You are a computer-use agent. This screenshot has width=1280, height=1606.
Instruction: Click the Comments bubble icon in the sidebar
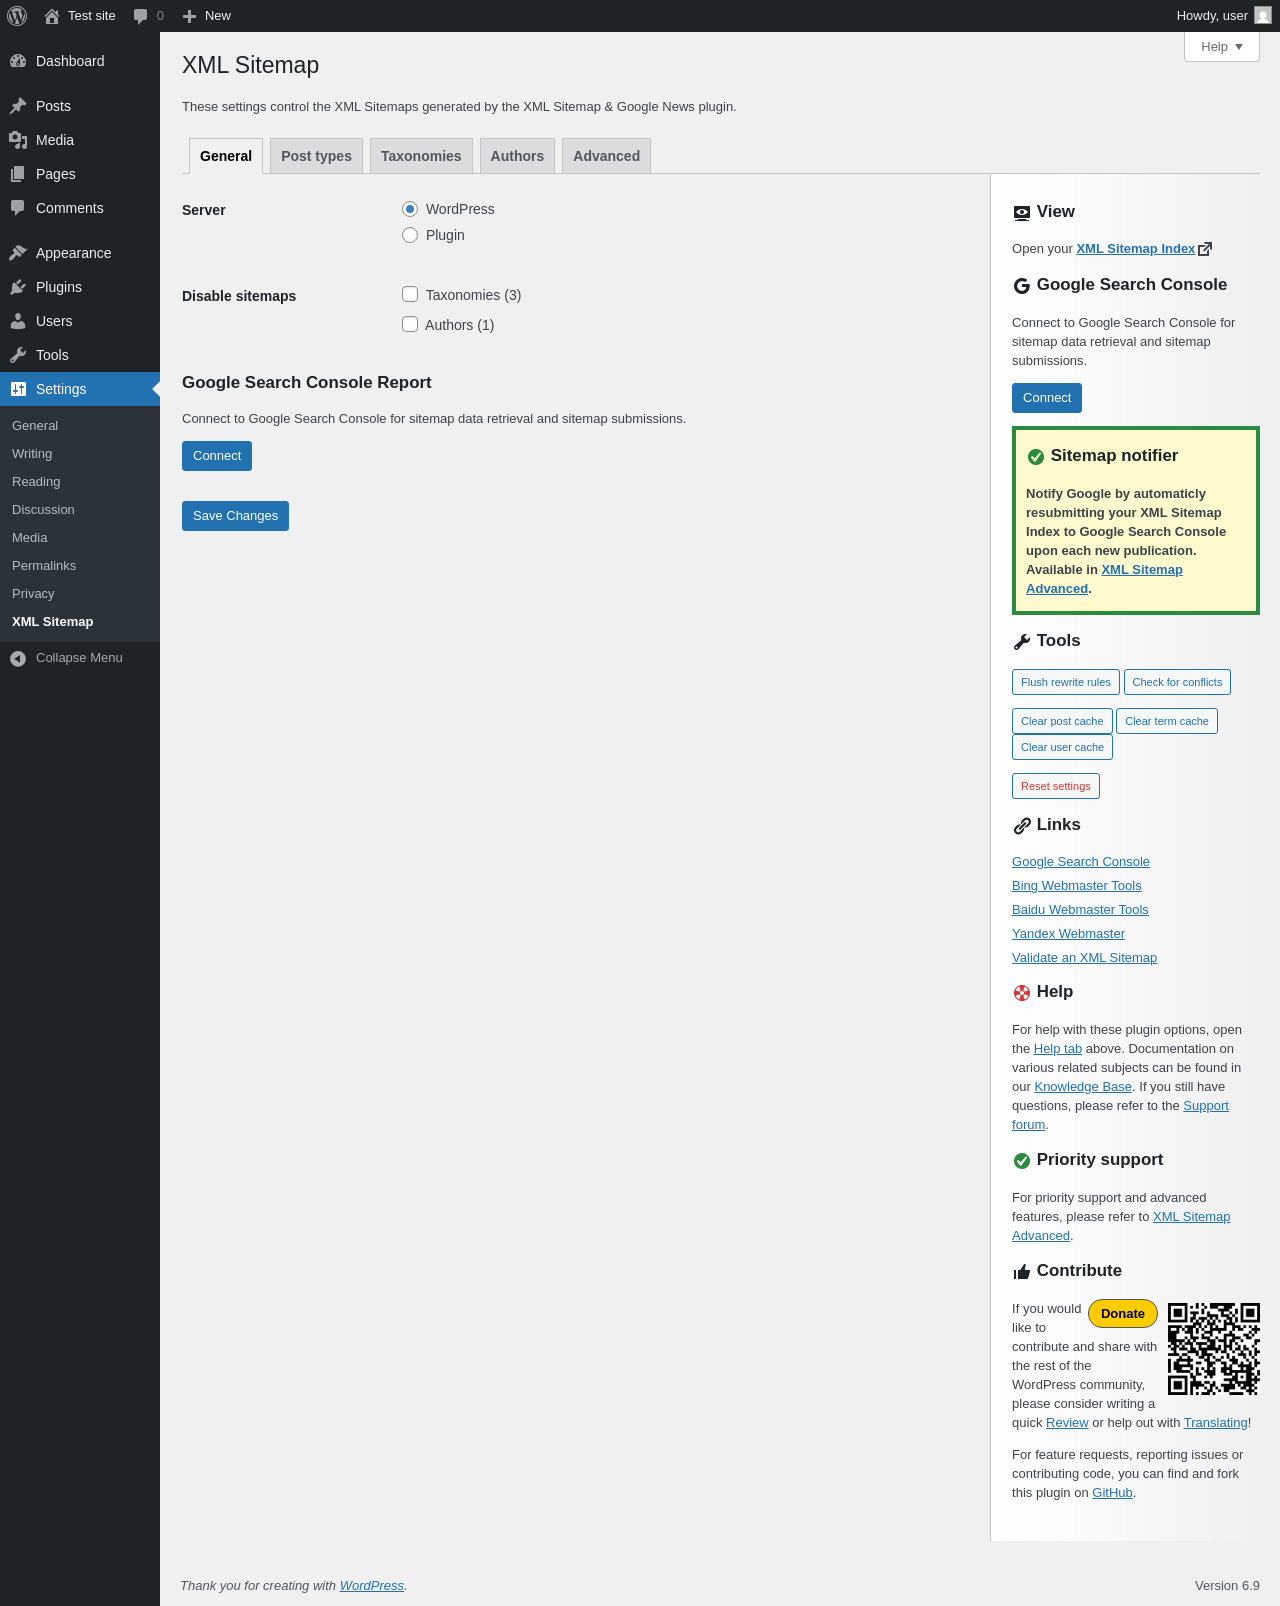18,208
